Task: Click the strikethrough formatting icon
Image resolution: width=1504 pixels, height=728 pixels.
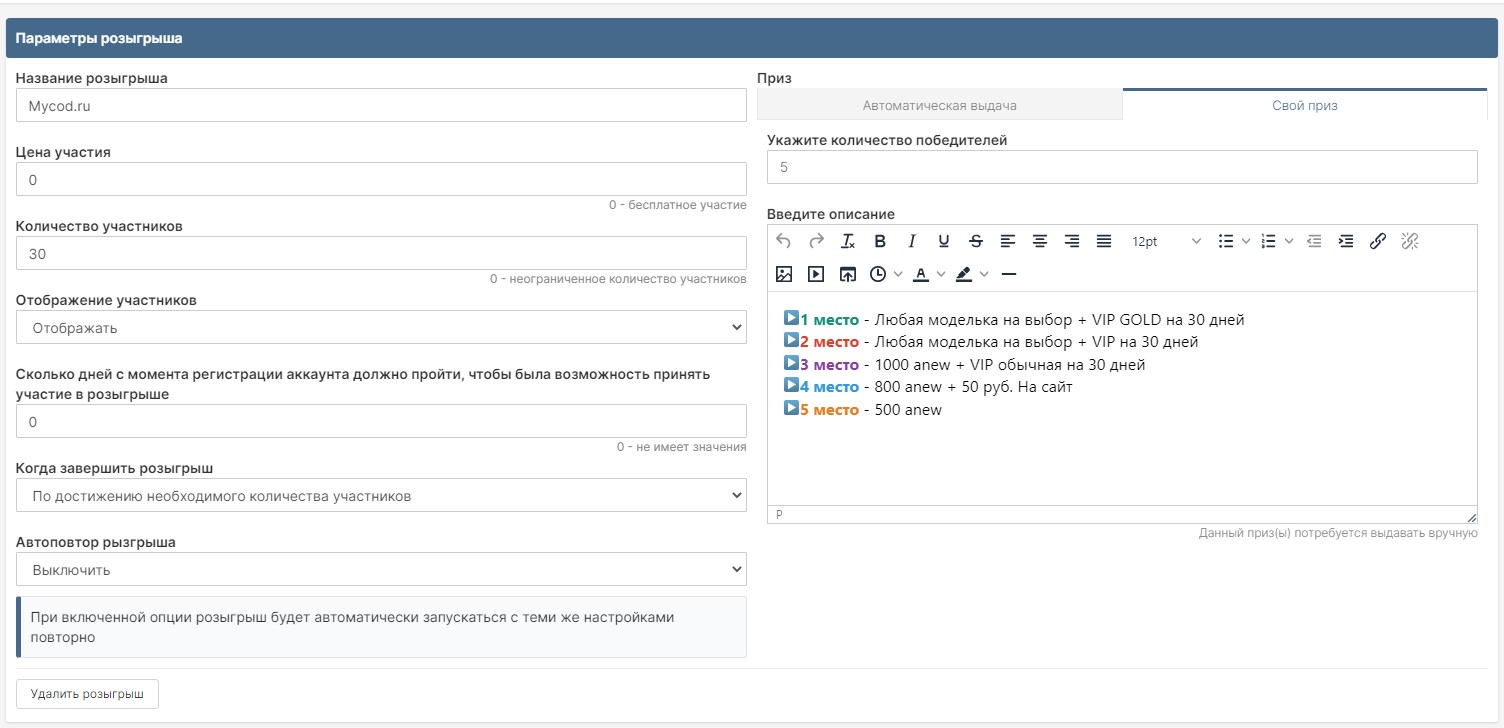Action: pos(976,241)
